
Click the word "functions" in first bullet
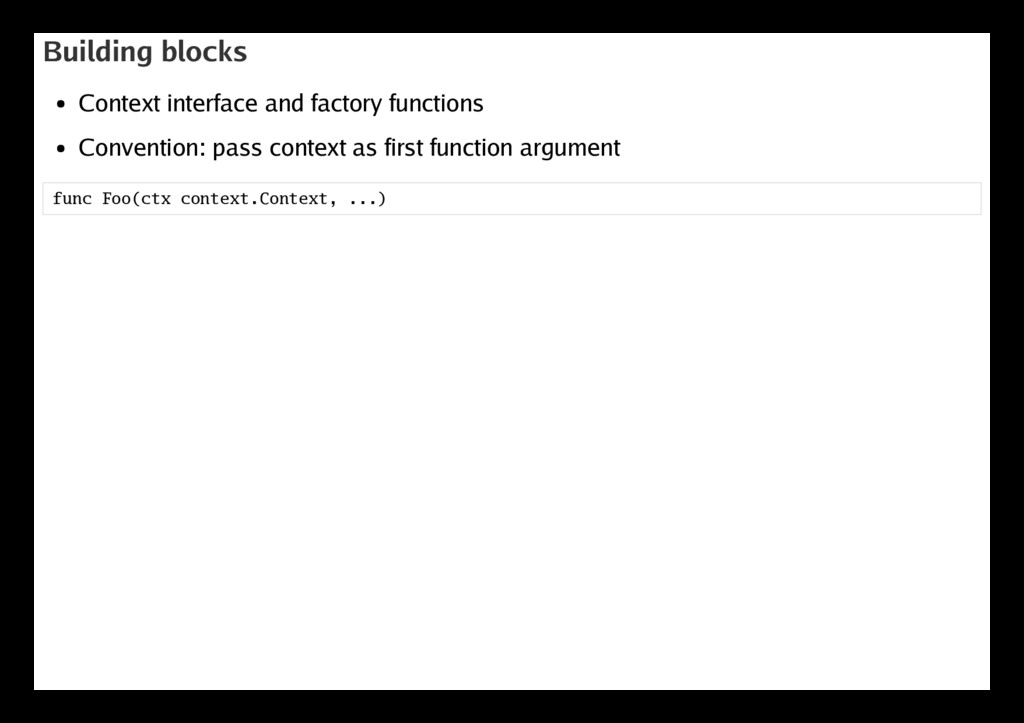click(436, 103)
